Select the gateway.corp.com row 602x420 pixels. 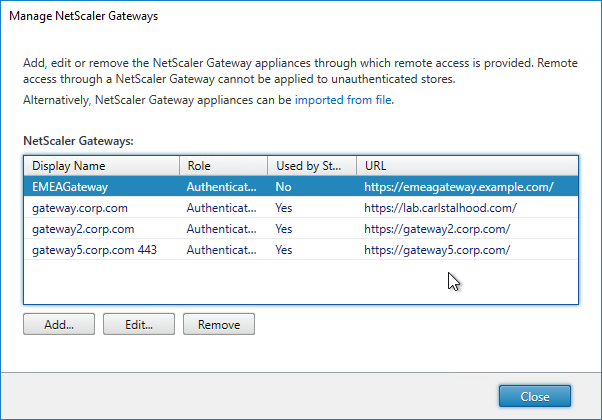point(301,208)
